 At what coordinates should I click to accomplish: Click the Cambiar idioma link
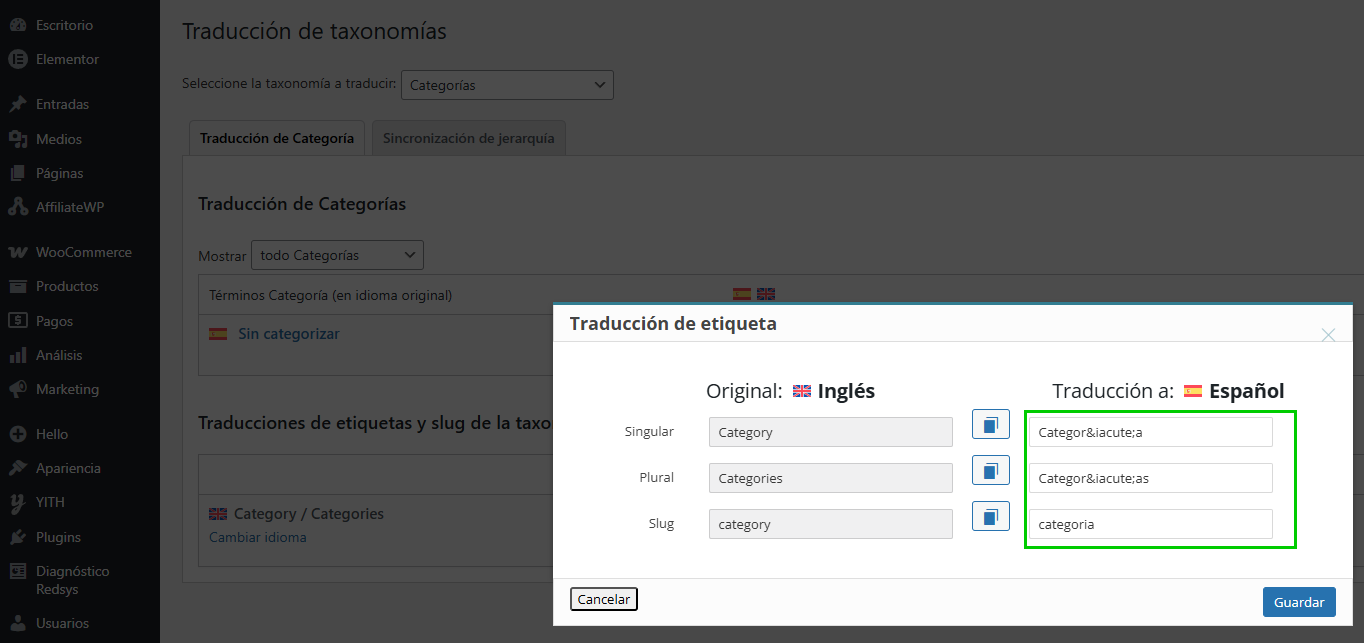coord(257,537)
